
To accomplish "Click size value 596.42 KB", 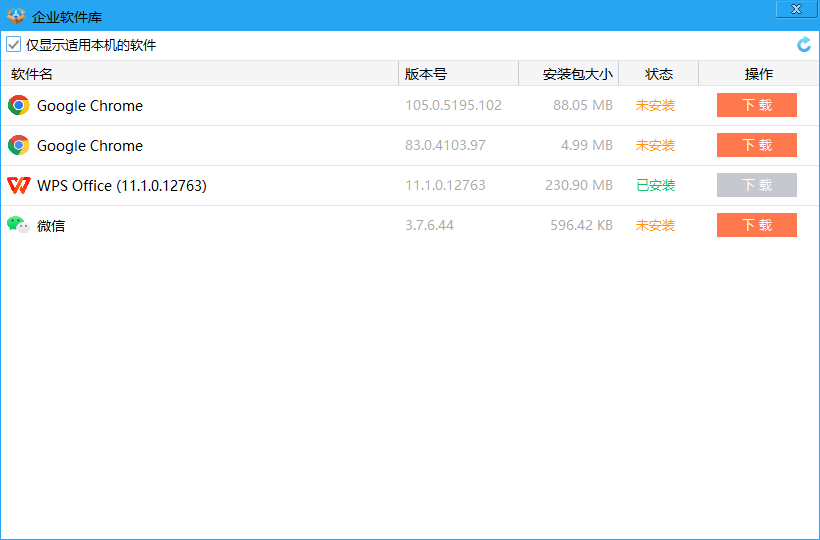I will point(582,225).
